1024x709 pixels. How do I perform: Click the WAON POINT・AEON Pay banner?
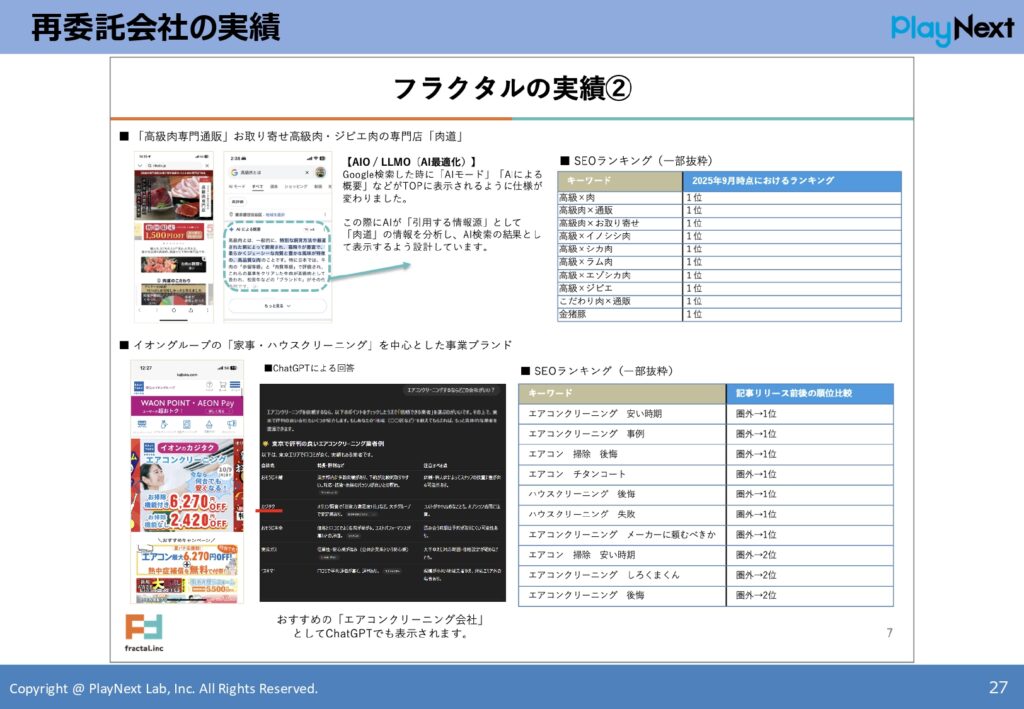click(x=188, y=404)
